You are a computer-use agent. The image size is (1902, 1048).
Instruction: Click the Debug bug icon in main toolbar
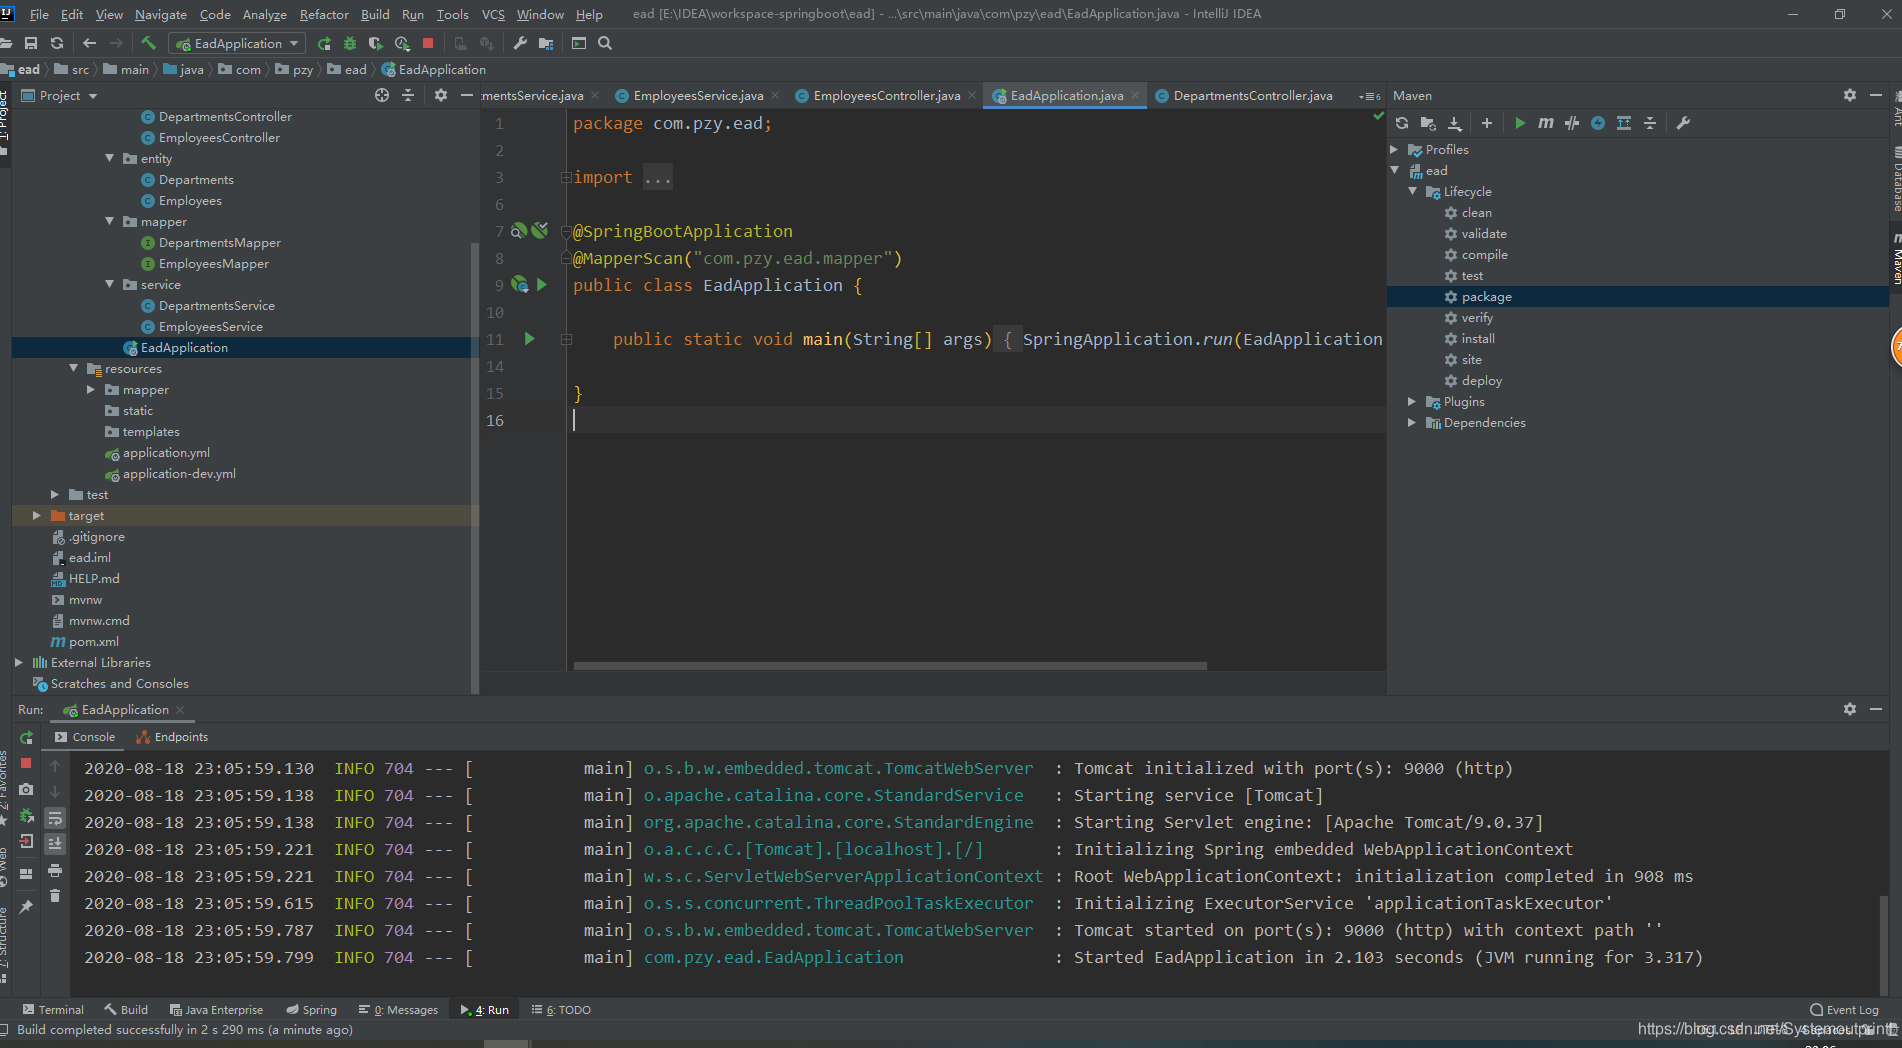coord(350,43)
